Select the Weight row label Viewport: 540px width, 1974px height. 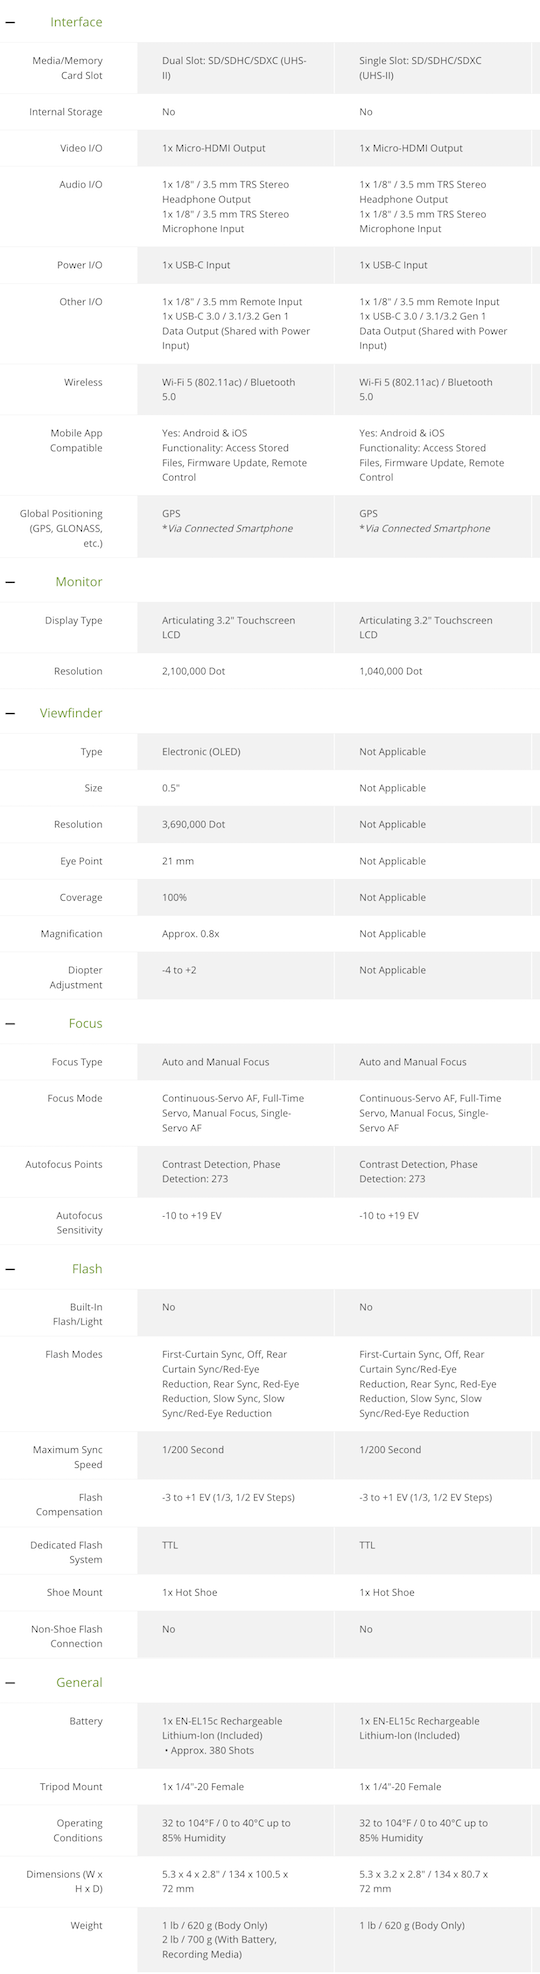tap(86, 1926)
